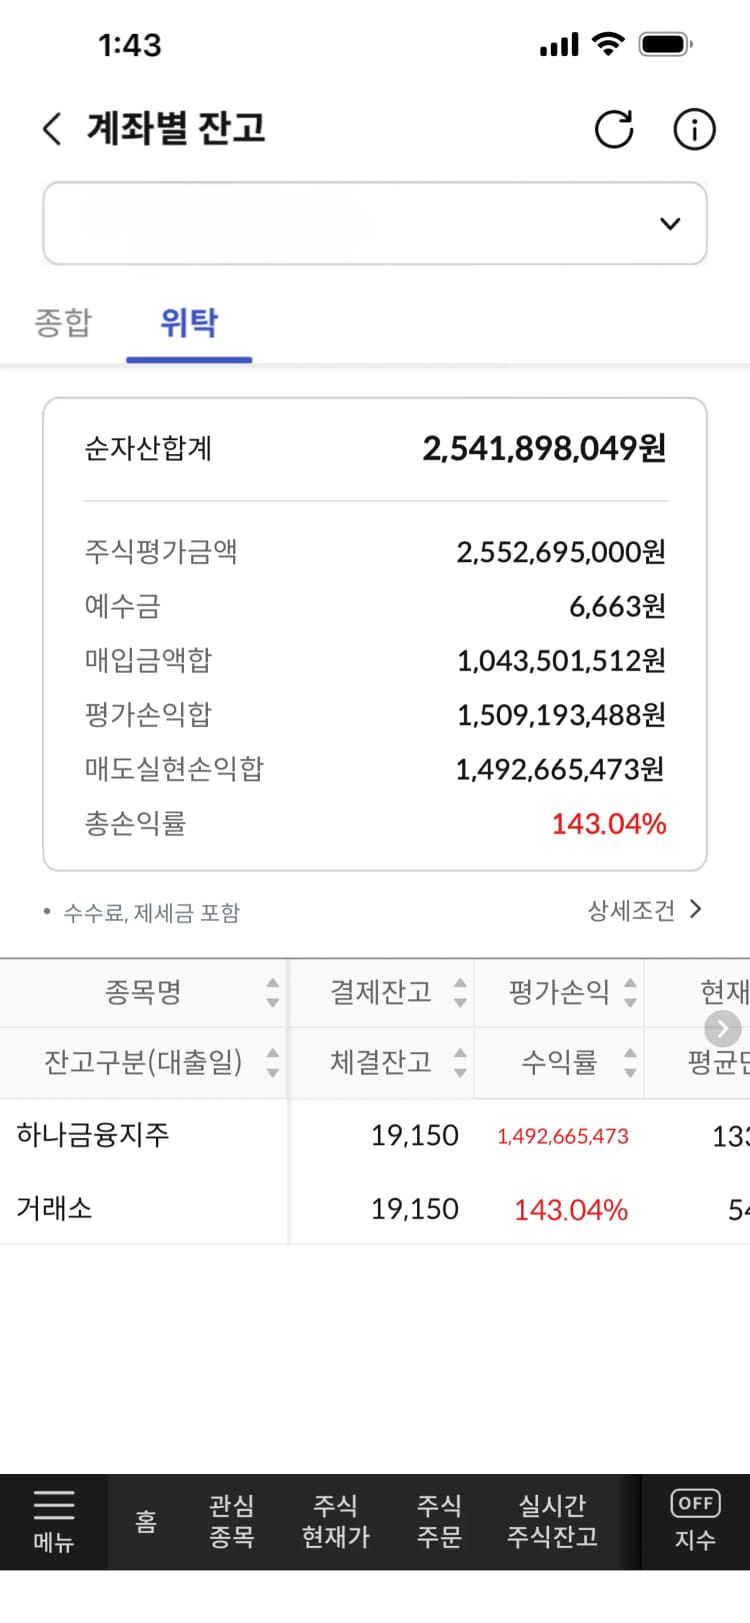The image size is (750, 1623).
Task: Sort by 잔고구분(대출일) column arrows
Action: pyautogui.click(x=273, y=1062)
